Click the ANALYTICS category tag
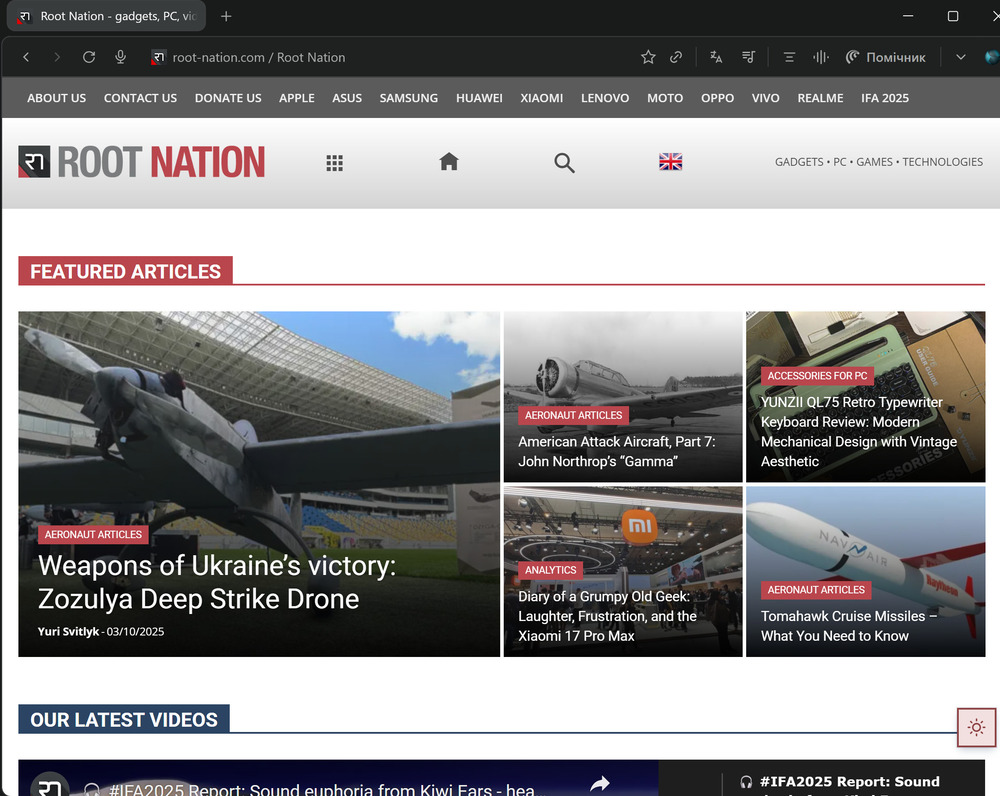 coord(550,570)
